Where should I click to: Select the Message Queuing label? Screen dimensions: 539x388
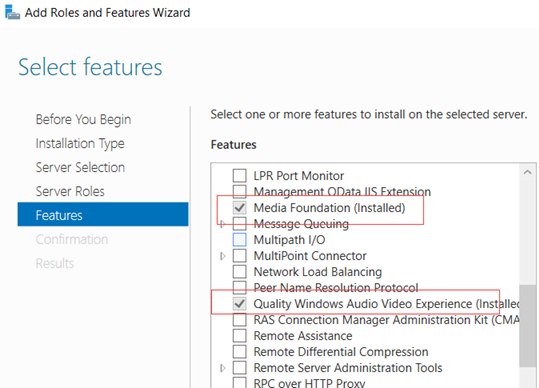[x=301, y=224]
